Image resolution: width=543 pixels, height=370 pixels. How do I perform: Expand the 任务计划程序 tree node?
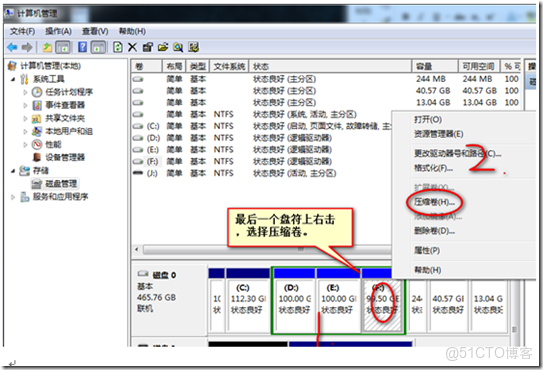point(25,92)
